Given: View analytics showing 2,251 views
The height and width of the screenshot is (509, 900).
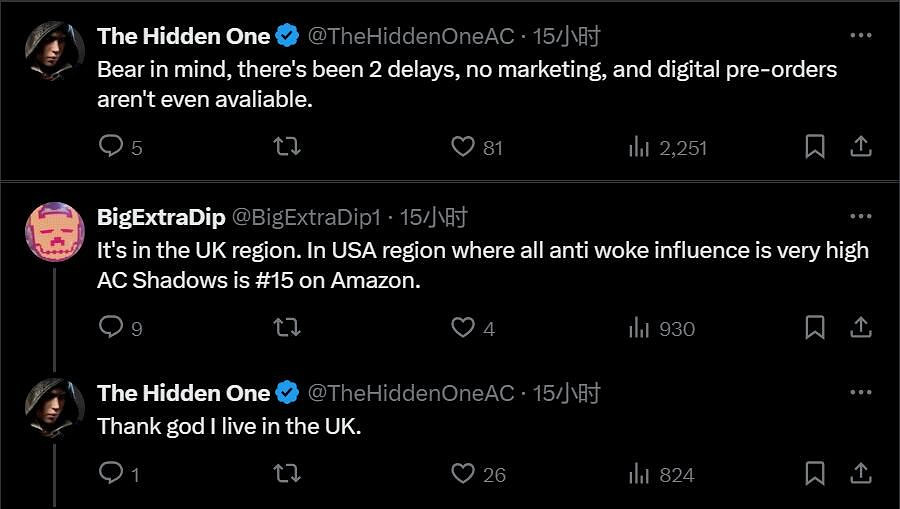Looking at the screenshot, I should (639, 147).
